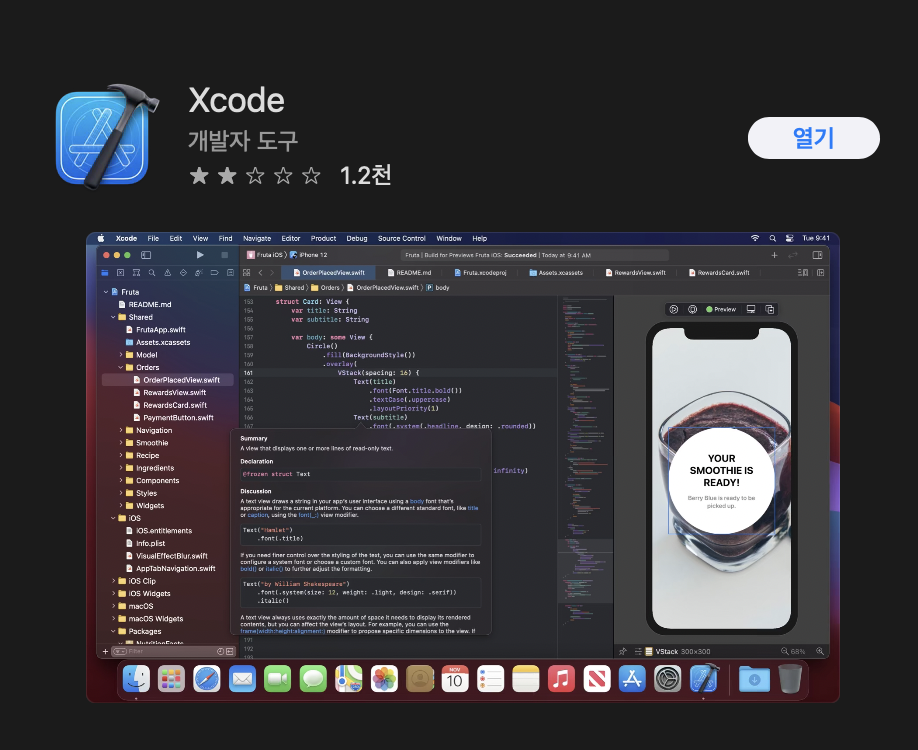Open the Product menu
The width and height of the screenshot is (918, 750).
pyautogui.click(x=323, y=238)
